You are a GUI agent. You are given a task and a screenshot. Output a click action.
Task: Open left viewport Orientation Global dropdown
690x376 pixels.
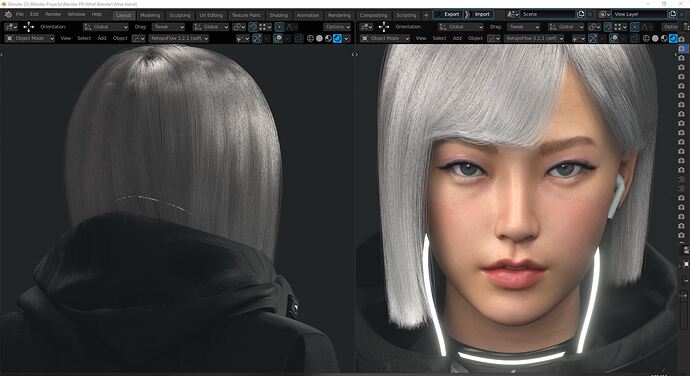pos(106,27)
